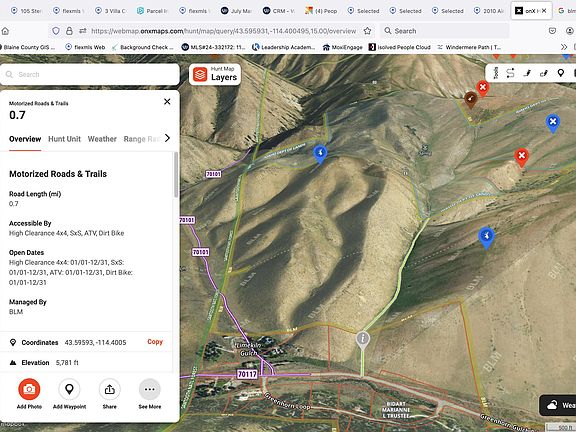576x432 pixels.
Task: Switch to the Google blm browser tab
Action: pyautogui.click(x=566, y=11)
